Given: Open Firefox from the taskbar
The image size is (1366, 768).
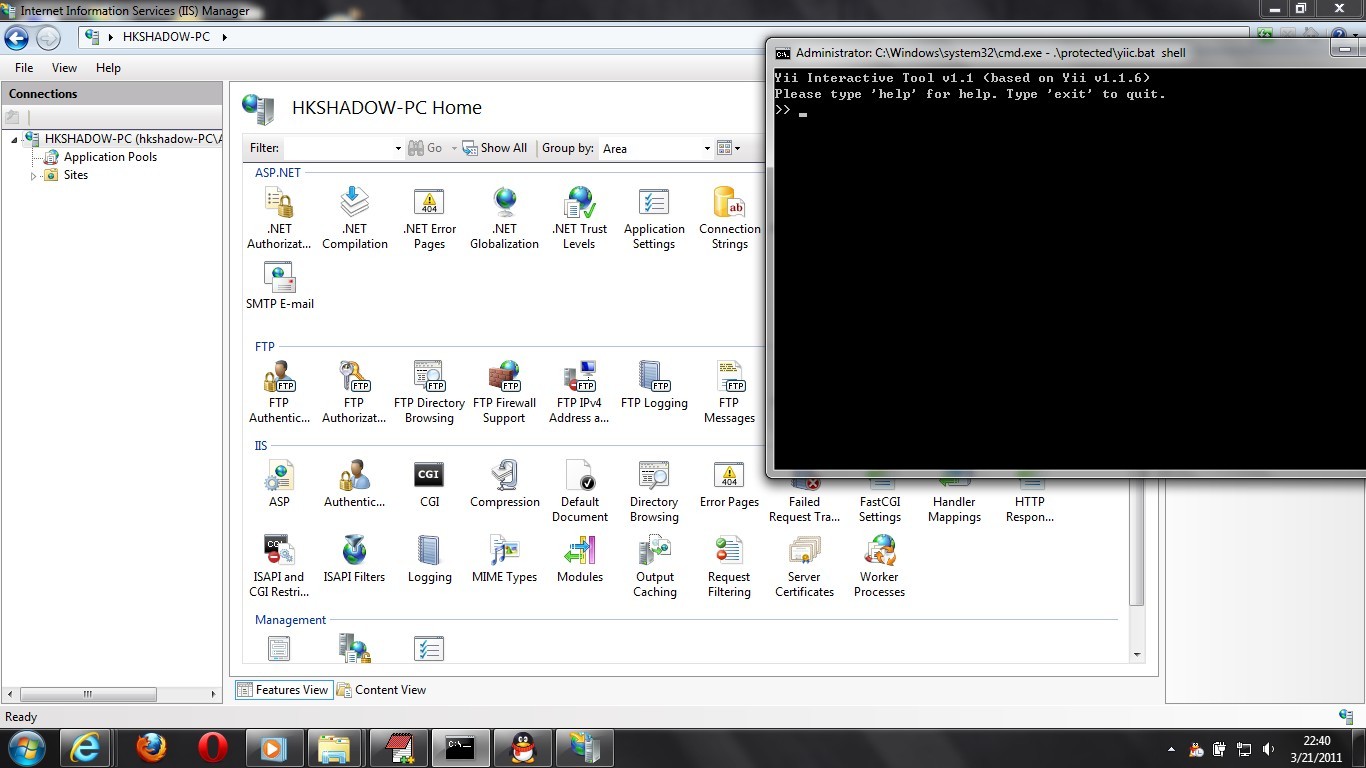Looking at the screenshot, I should tap(151, 747).
